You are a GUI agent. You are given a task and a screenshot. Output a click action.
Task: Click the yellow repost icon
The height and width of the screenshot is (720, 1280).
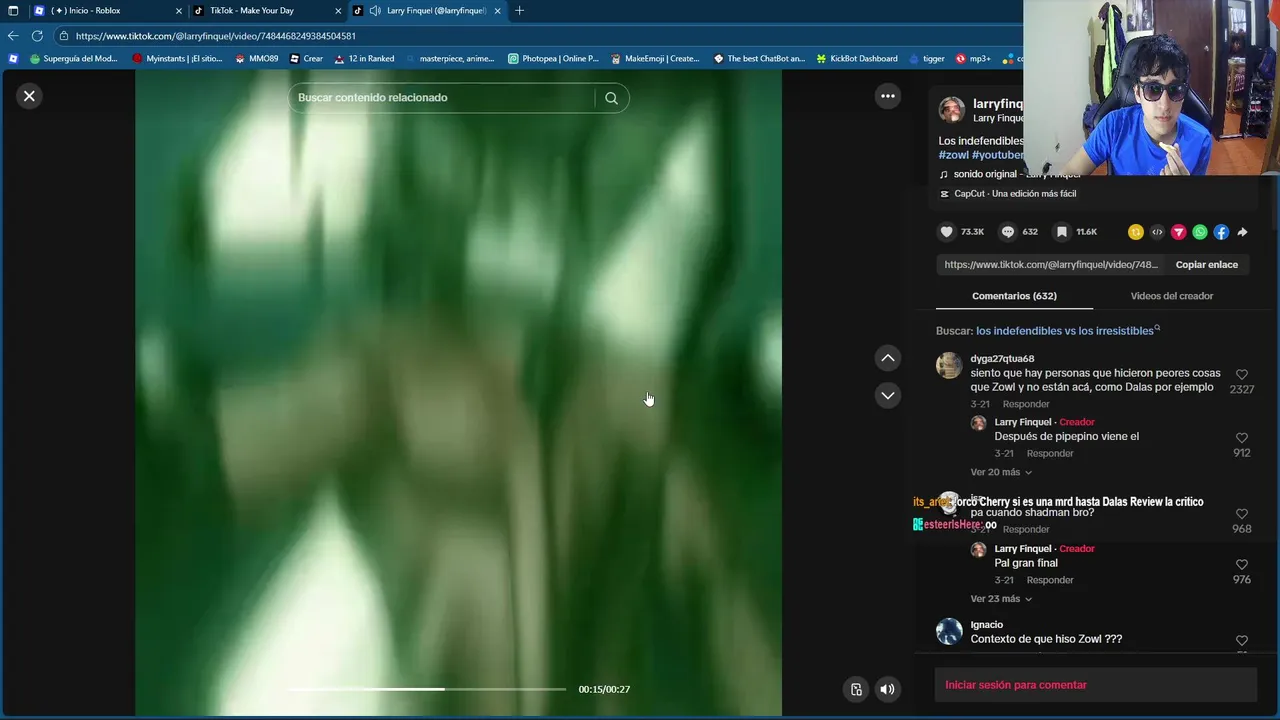pos(1136,232)
